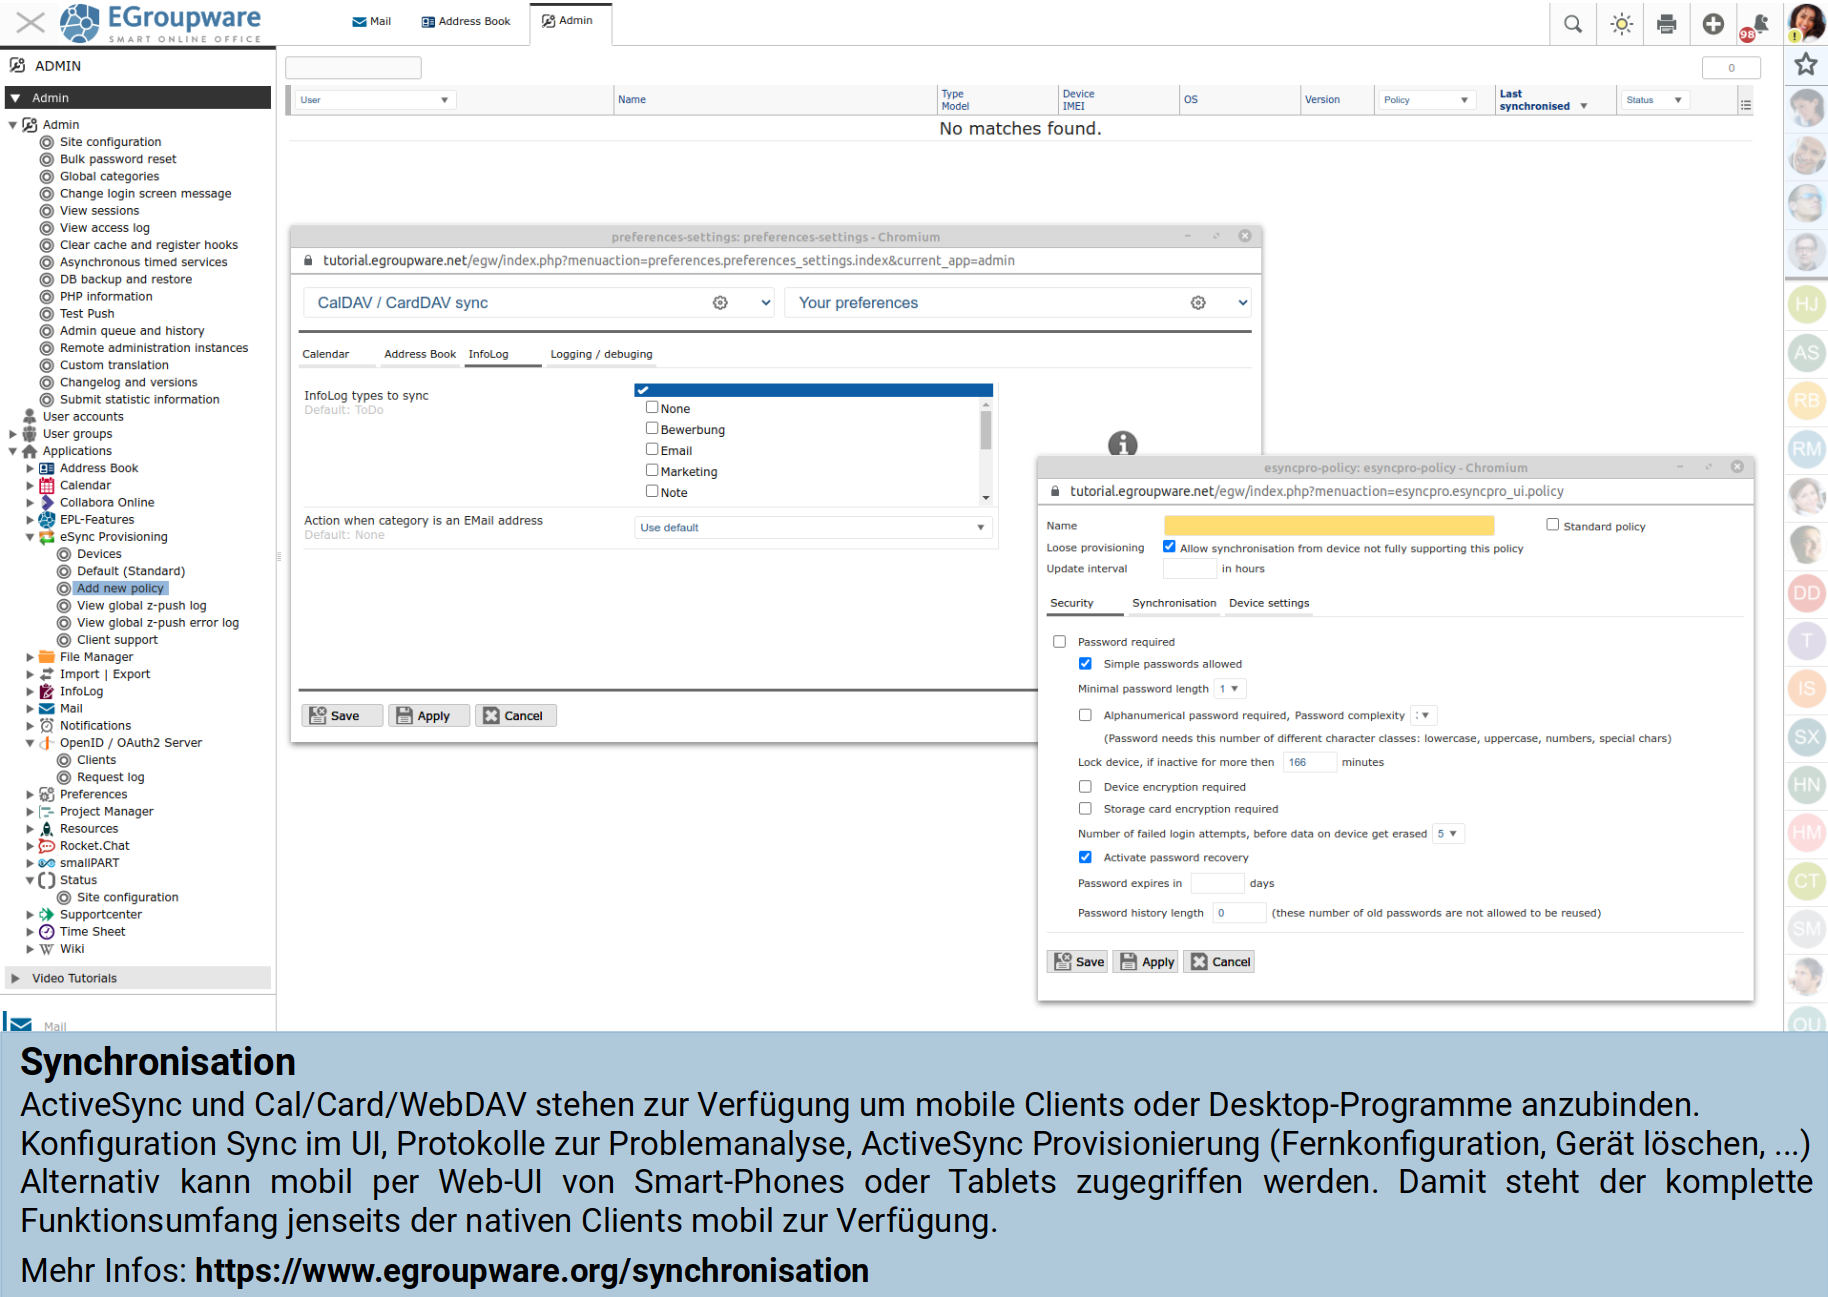Select View global z-push log item
1828x1297 pixels.
coord(141,606)
